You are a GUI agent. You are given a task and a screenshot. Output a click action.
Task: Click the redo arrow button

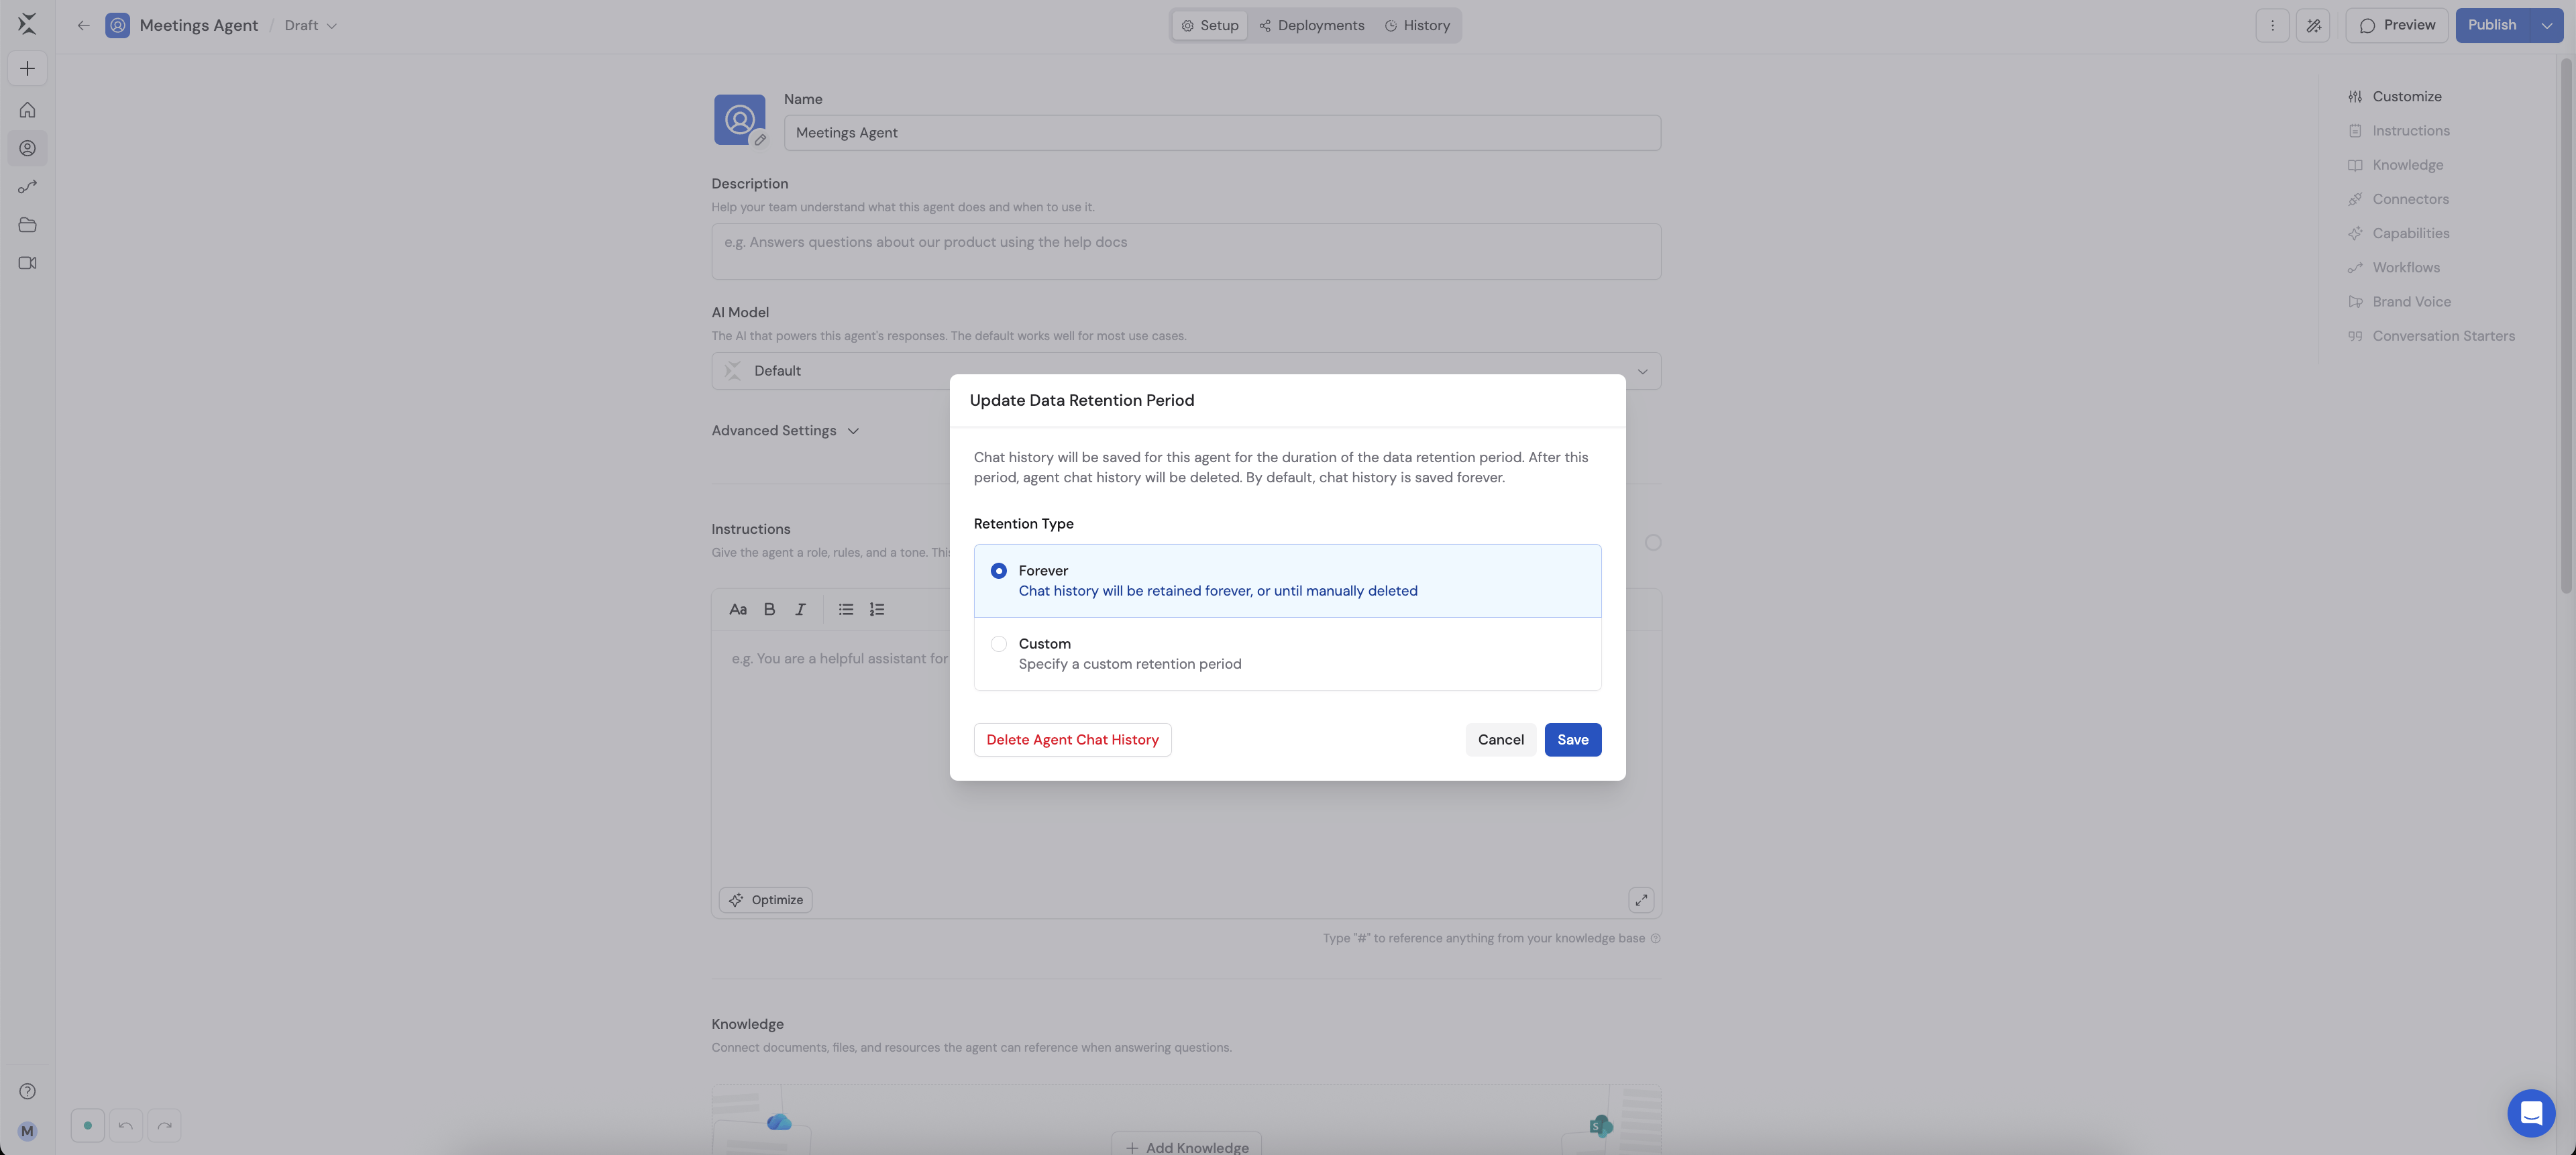pyautogui.click(x=164, y=1125)
